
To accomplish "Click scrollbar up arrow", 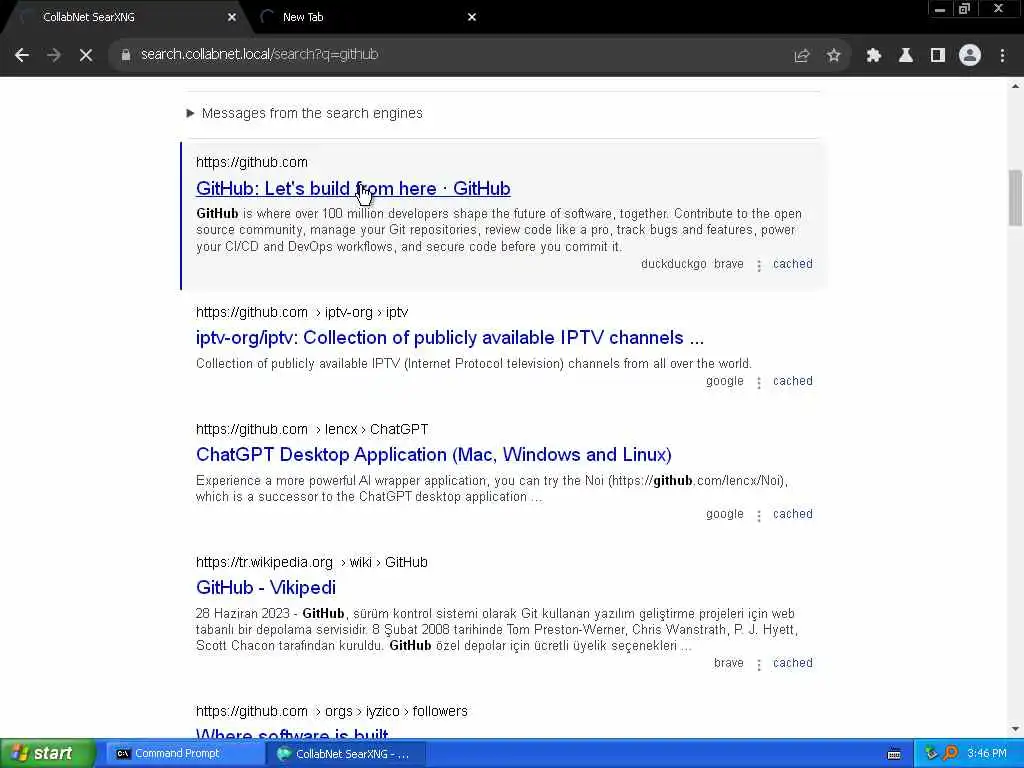I will 1015,86.
